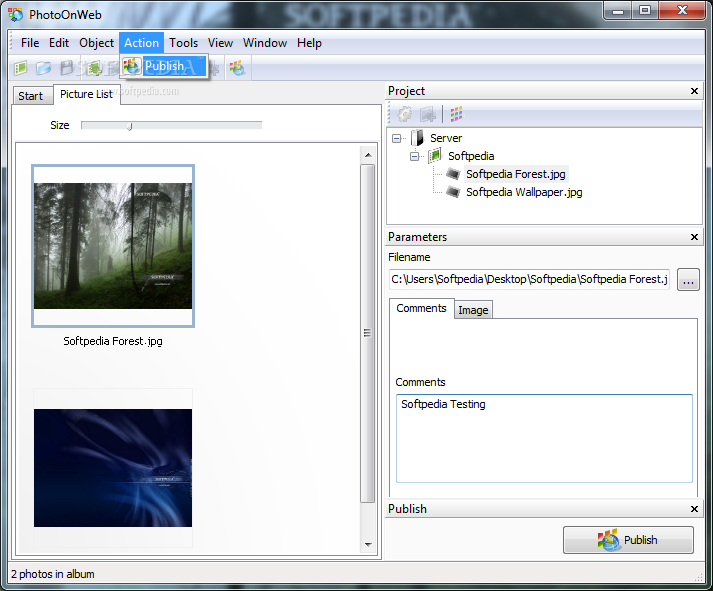Click the Open folder toolbar icon
The width and height of the screenshot is (713, 591).
click(x=44, y=68)
